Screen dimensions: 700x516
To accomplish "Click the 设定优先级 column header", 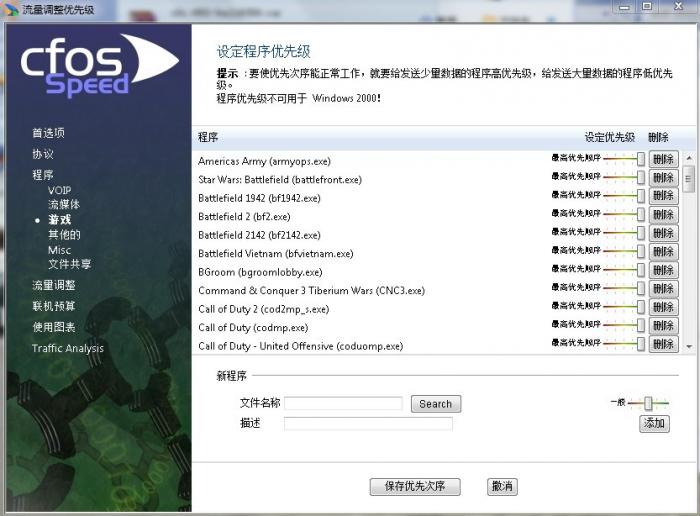I will pyautogui.click(x=610, y=137).
